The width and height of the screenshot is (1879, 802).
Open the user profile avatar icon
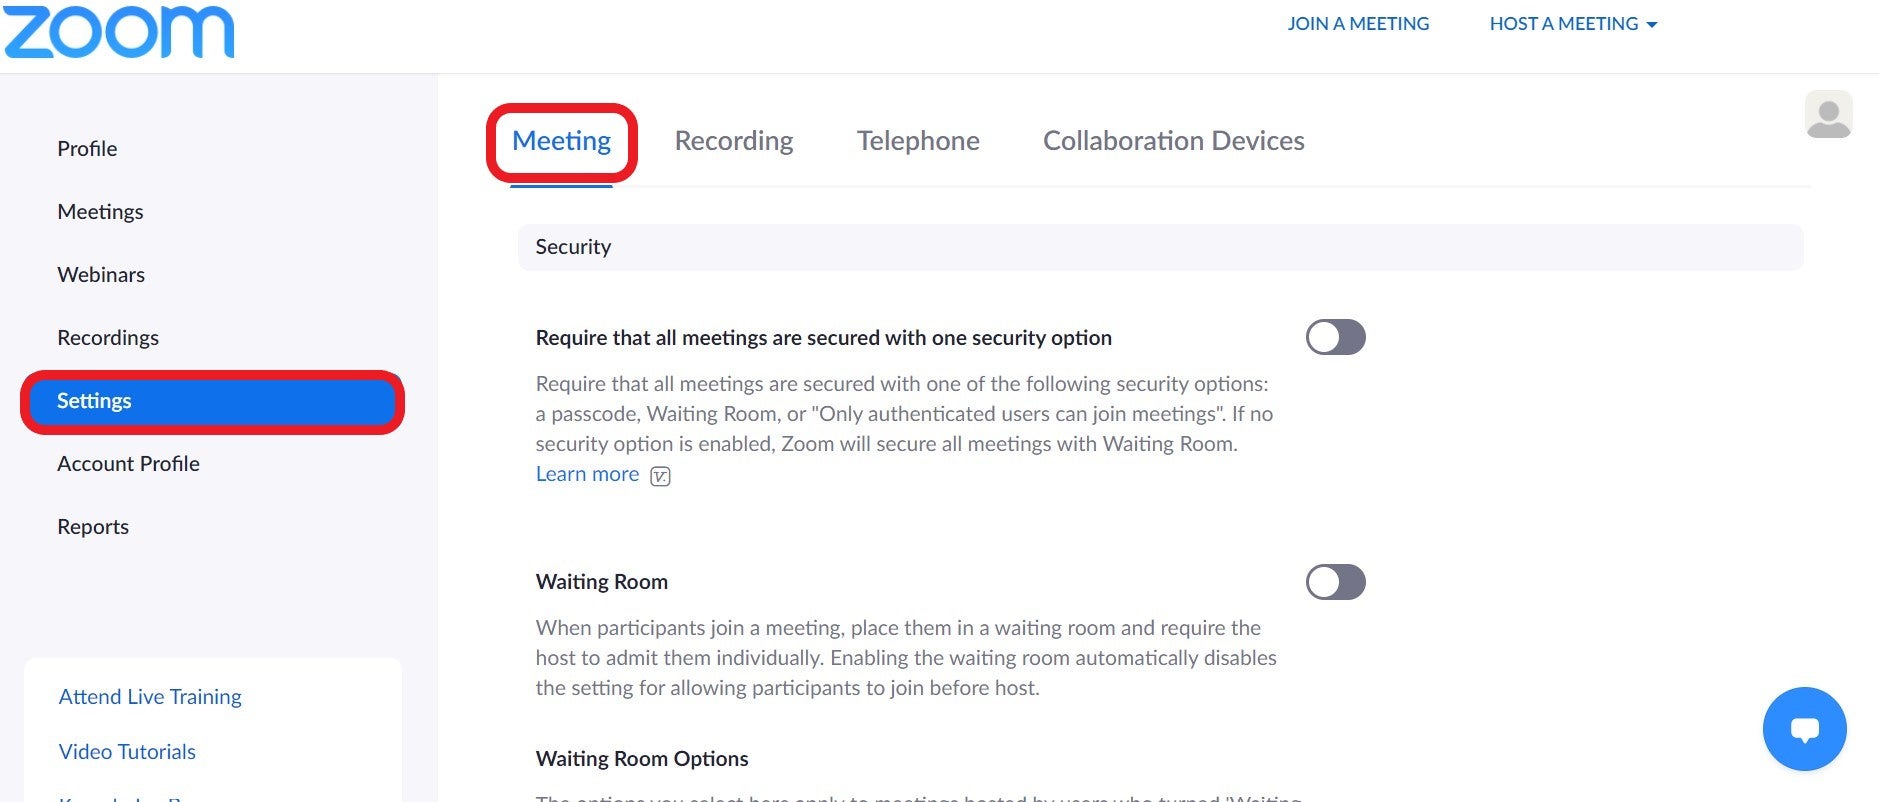[x=1828, y=115]
